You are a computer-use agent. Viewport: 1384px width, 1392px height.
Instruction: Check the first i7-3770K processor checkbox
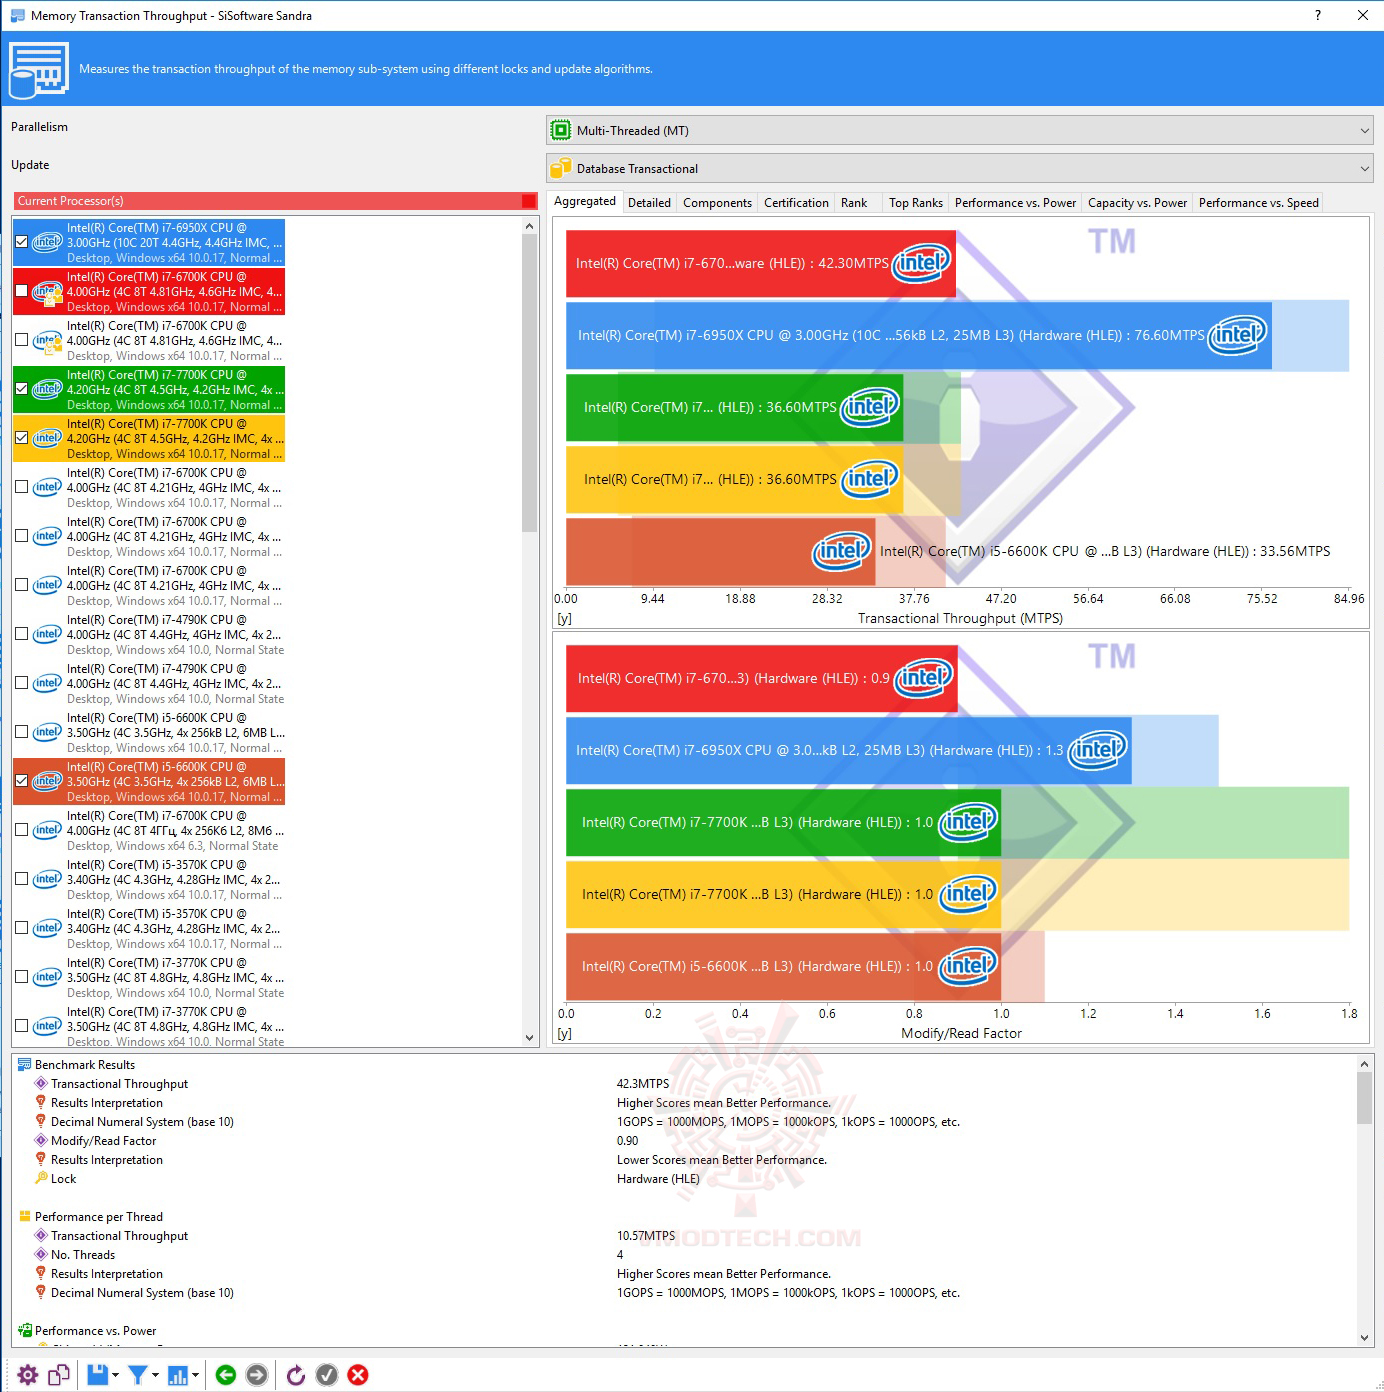pyautogui.click(x=21, y=977)
